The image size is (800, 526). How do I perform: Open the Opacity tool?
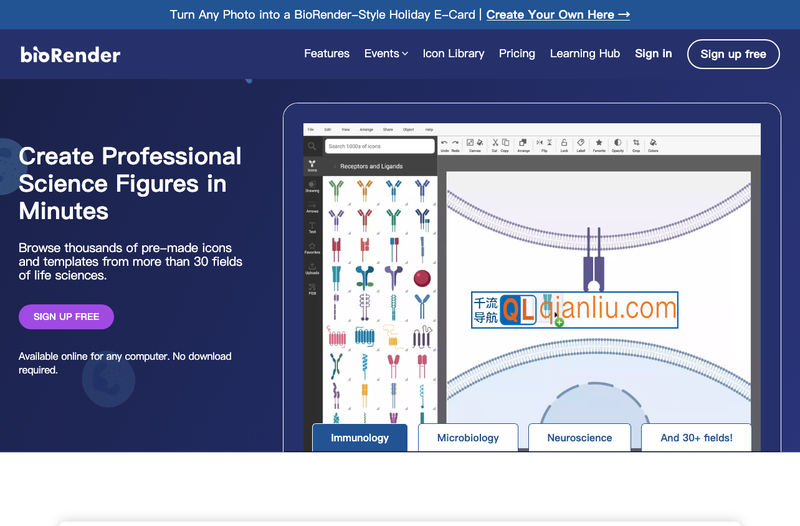(x=617, y=143)
